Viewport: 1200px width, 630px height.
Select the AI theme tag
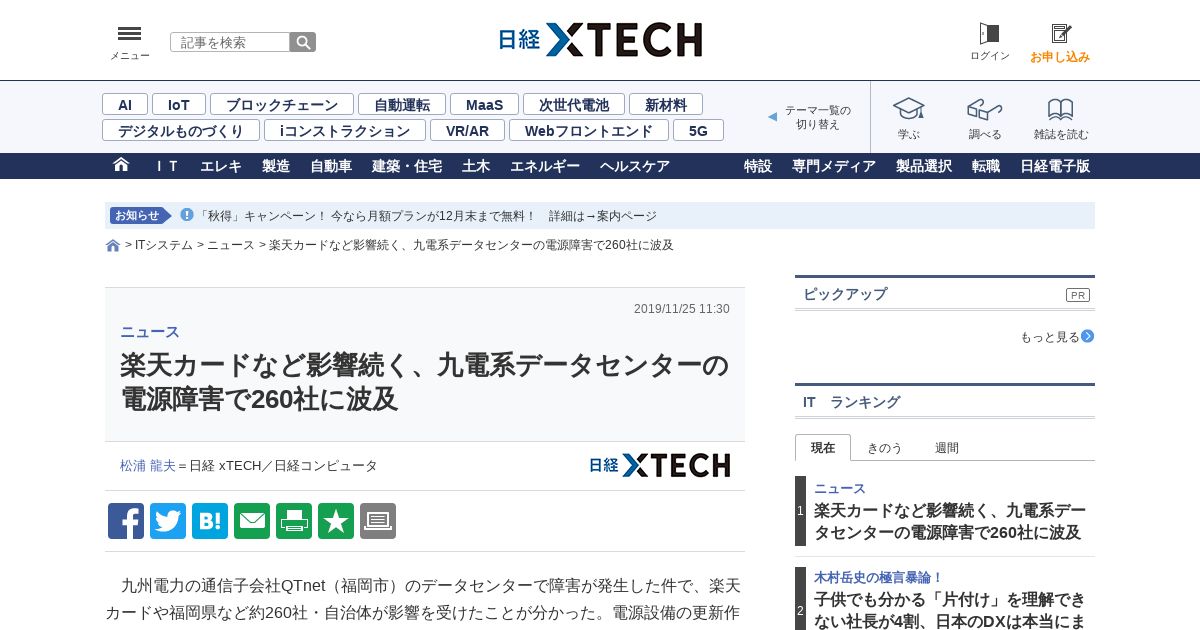125,104
